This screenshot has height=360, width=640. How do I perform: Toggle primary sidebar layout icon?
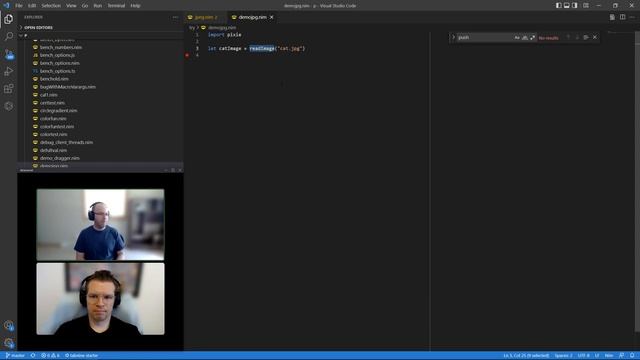pos(558,6)
